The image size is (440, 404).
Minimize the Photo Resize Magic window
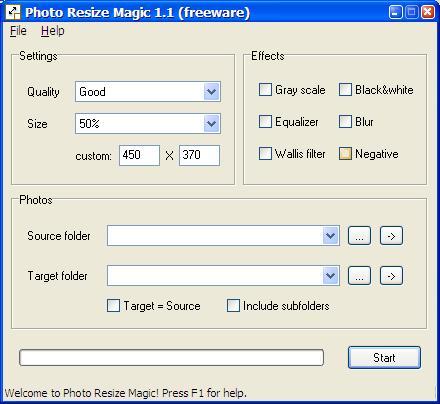396,12
